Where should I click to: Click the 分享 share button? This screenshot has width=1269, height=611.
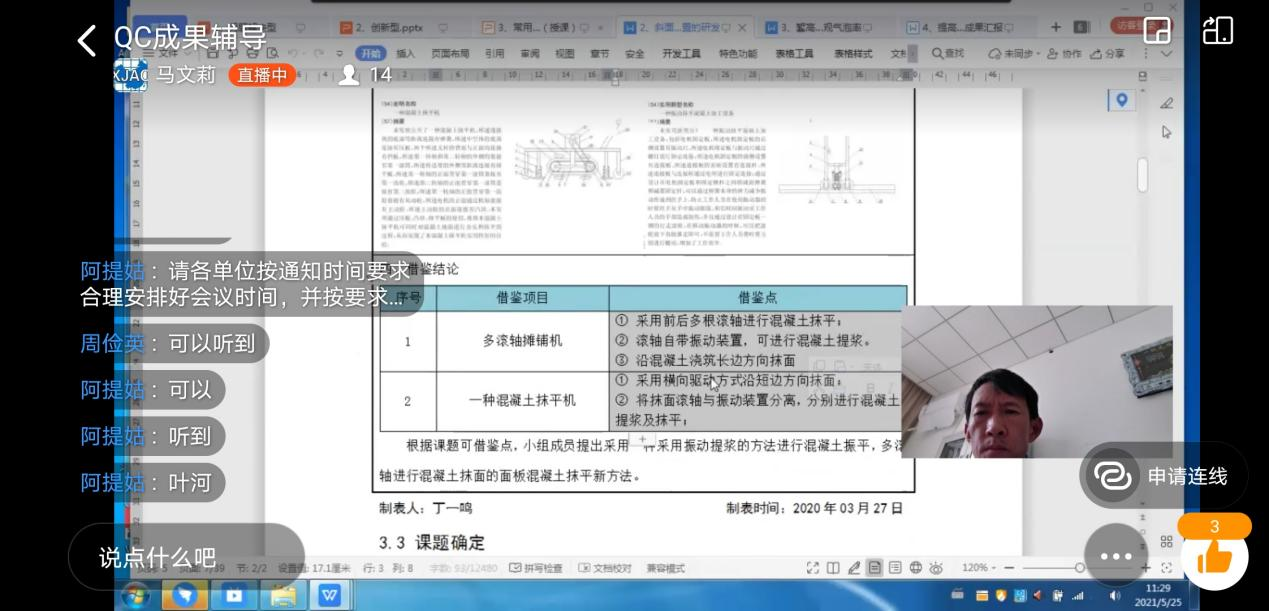point(1108,54)
